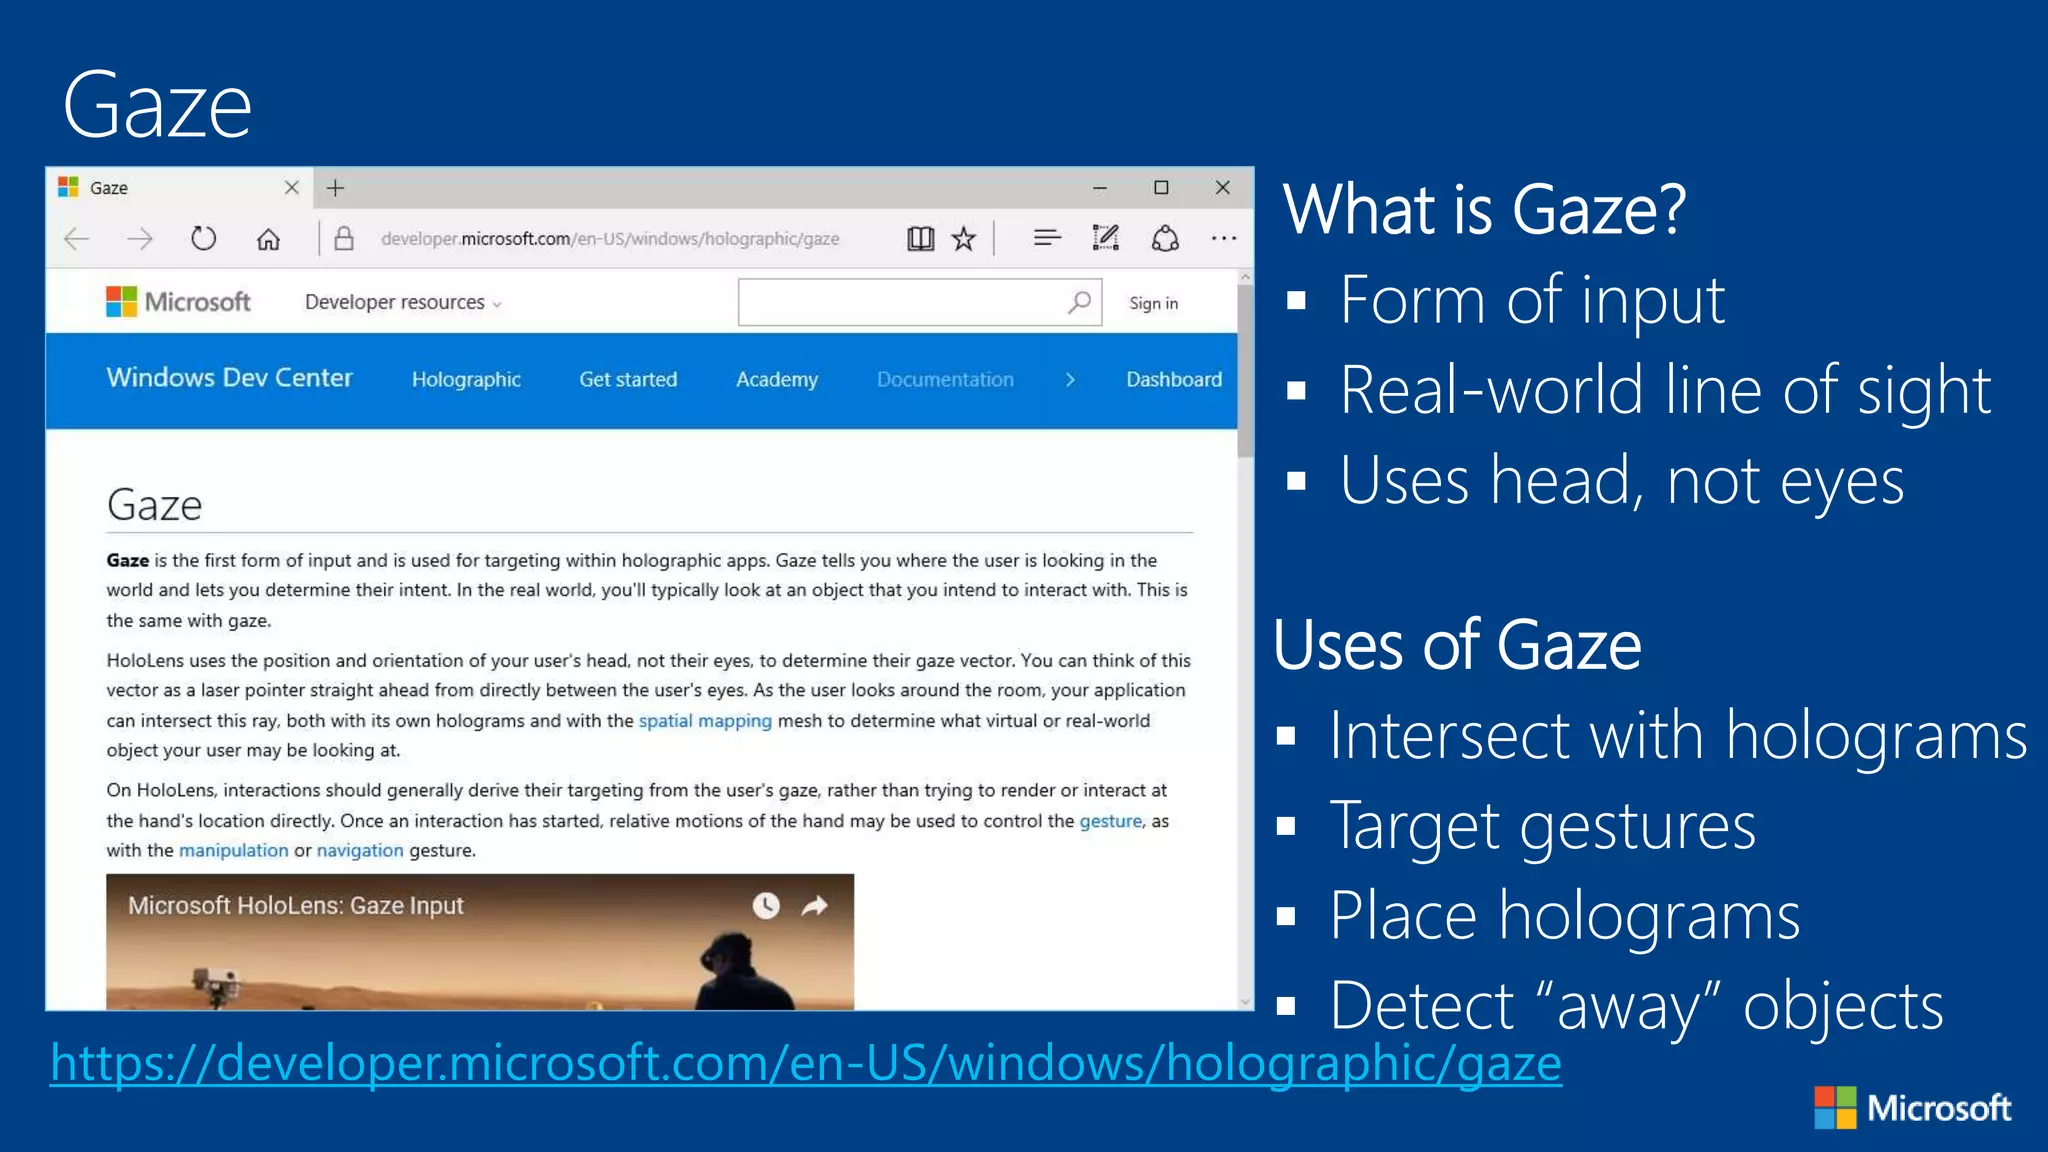Image resolution: width=2048 pixels, height=1152 pixels.
Task: Click the scrollbar down arrow
Action: point(1245,1001)
